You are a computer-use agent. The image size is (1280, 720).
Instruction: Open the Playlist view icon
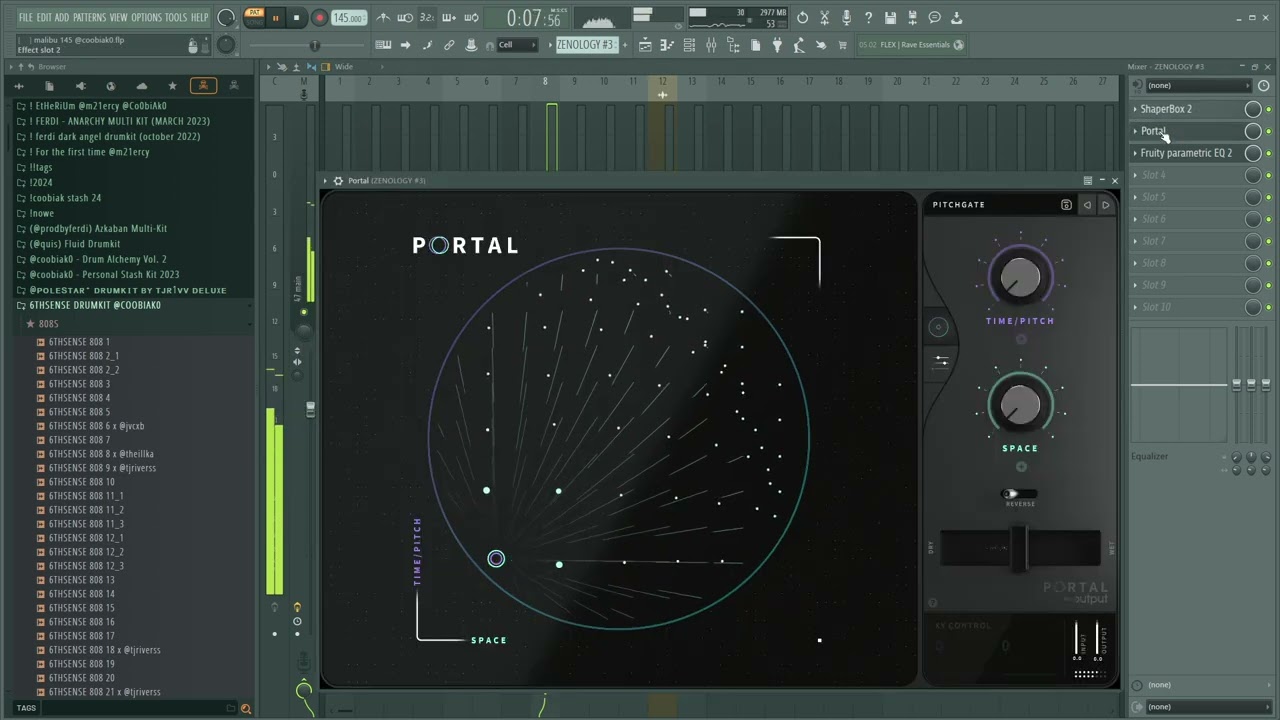pyautogui.click(x=645, y=45)
